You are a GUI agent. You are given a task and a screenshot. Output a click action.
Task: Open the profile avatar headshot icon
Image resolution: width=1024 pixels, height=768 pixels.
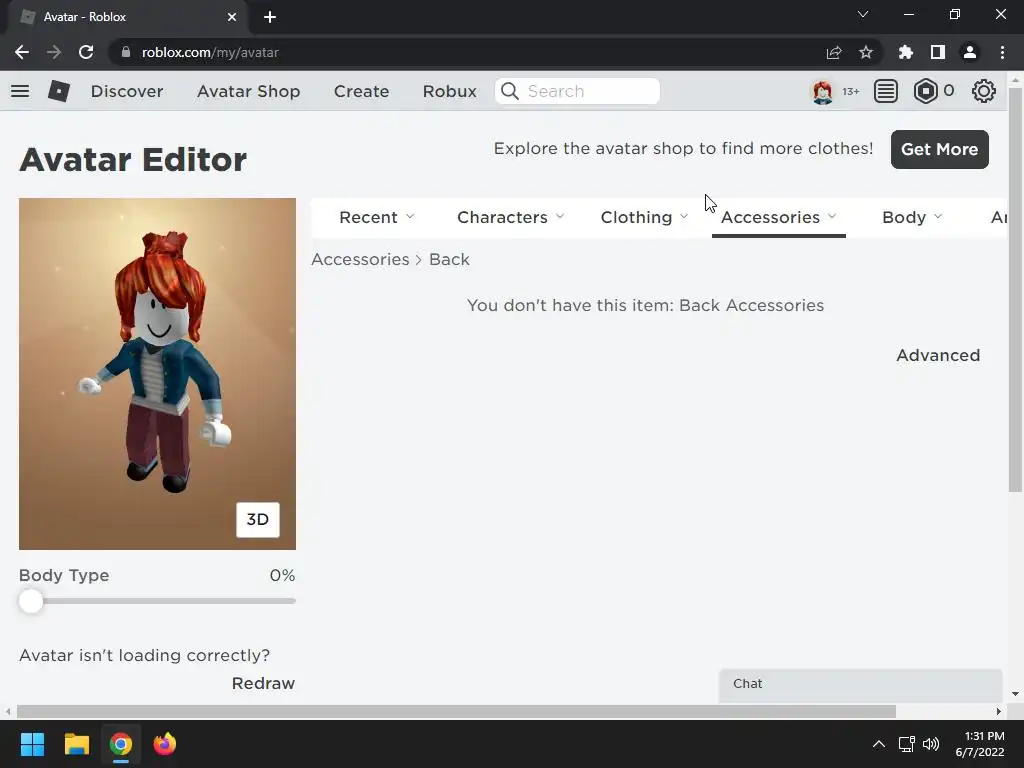[x=822, y=91]
